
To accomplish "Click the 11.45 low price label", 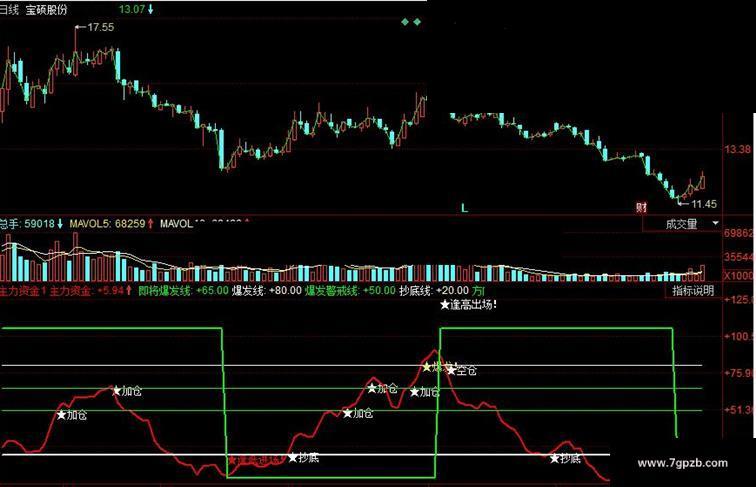I will click(x=703, y=204).
